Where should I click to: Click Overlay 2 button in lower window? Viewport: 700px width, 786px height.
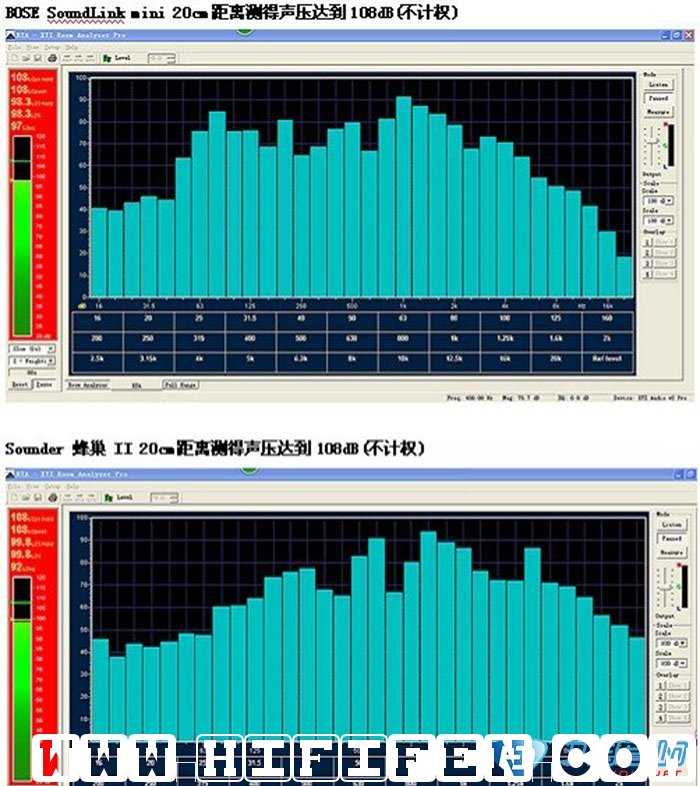[661, 696]
